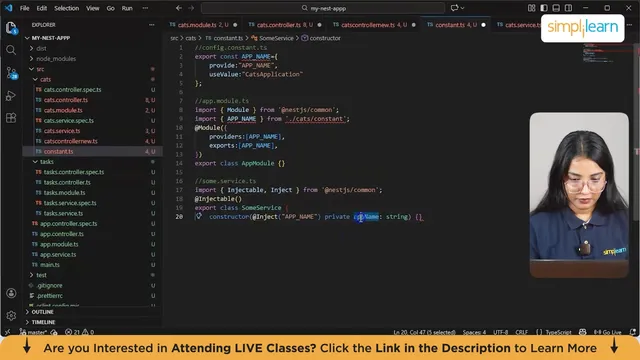This screenshot has height=360, width=640.
Task: Click the VS Code logo icon
Action: click(x=9, y=8)
